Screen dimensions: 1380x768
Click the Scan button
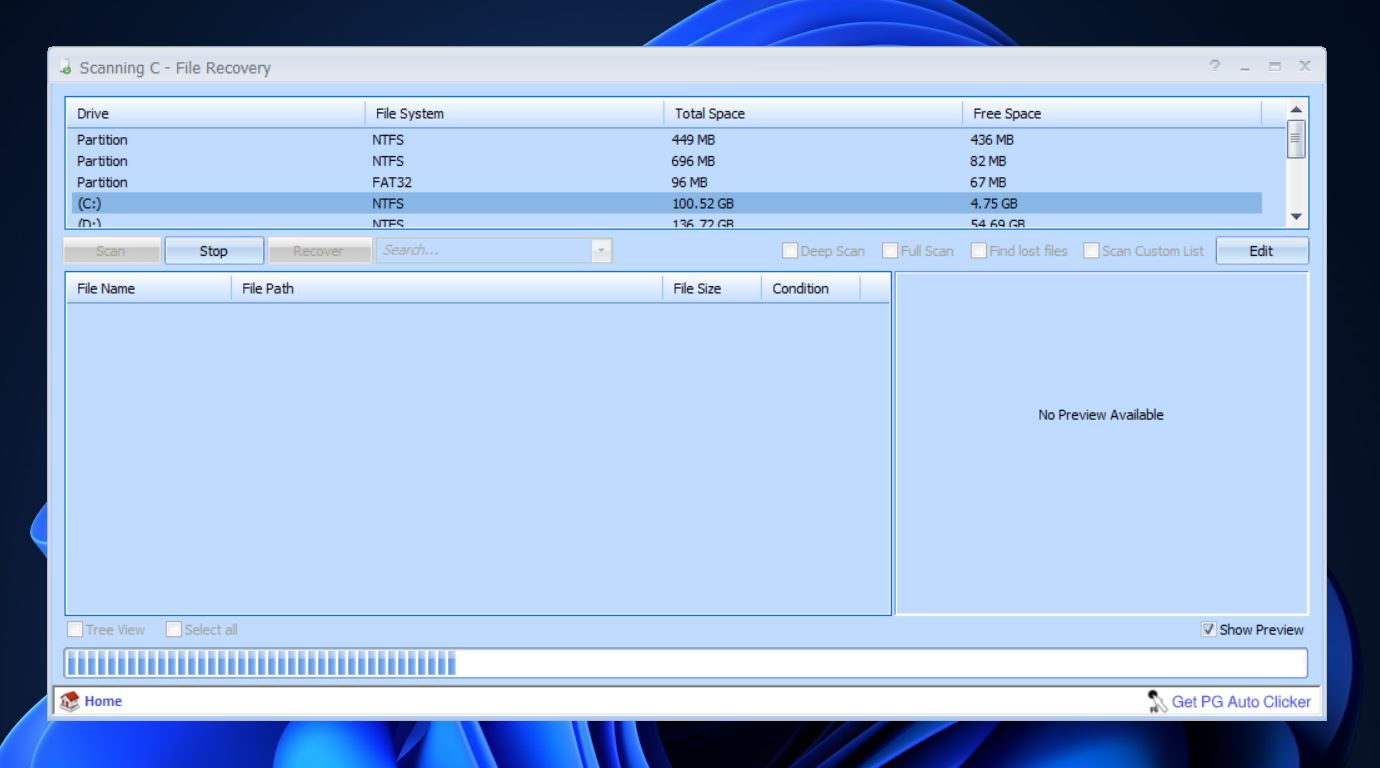pos(111,251)
